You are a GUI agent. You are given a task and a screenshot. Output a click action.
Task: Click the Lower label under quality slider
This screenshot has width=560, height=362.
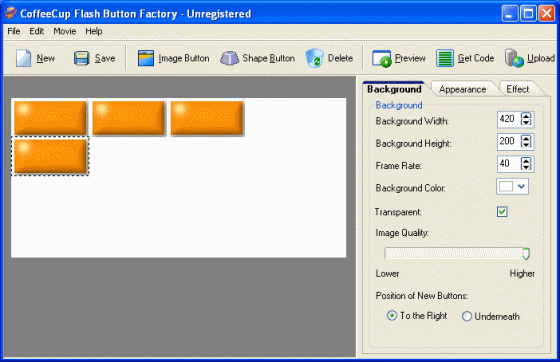(x=387, y=274)
